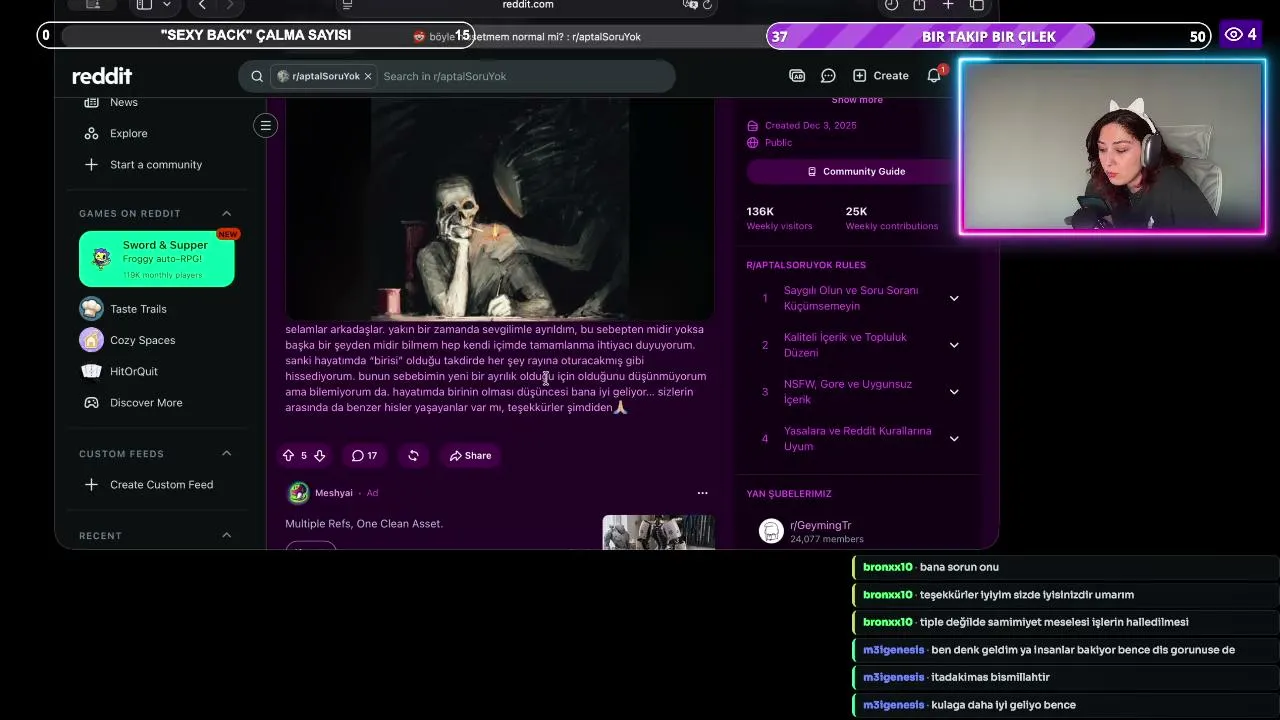
Task: Open Explore in the sidebar
Action: pos(128,133)
